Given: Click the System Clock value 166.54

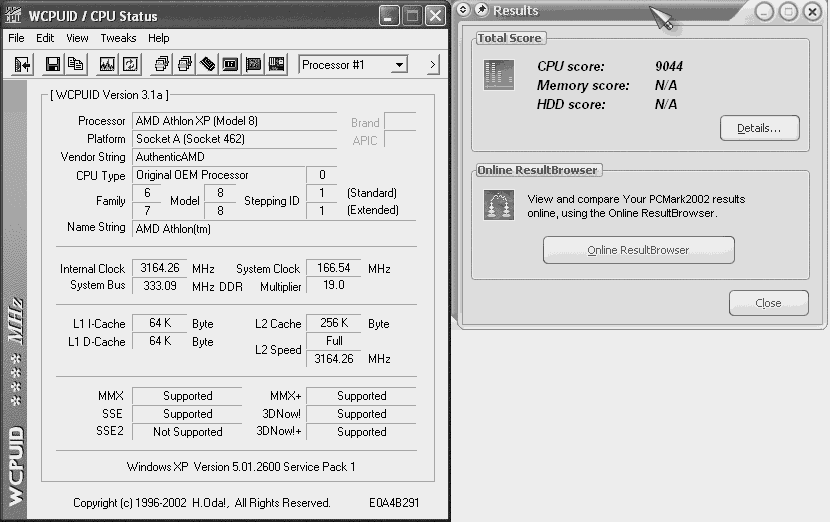Looking at the screenshot, I should 334,268.
